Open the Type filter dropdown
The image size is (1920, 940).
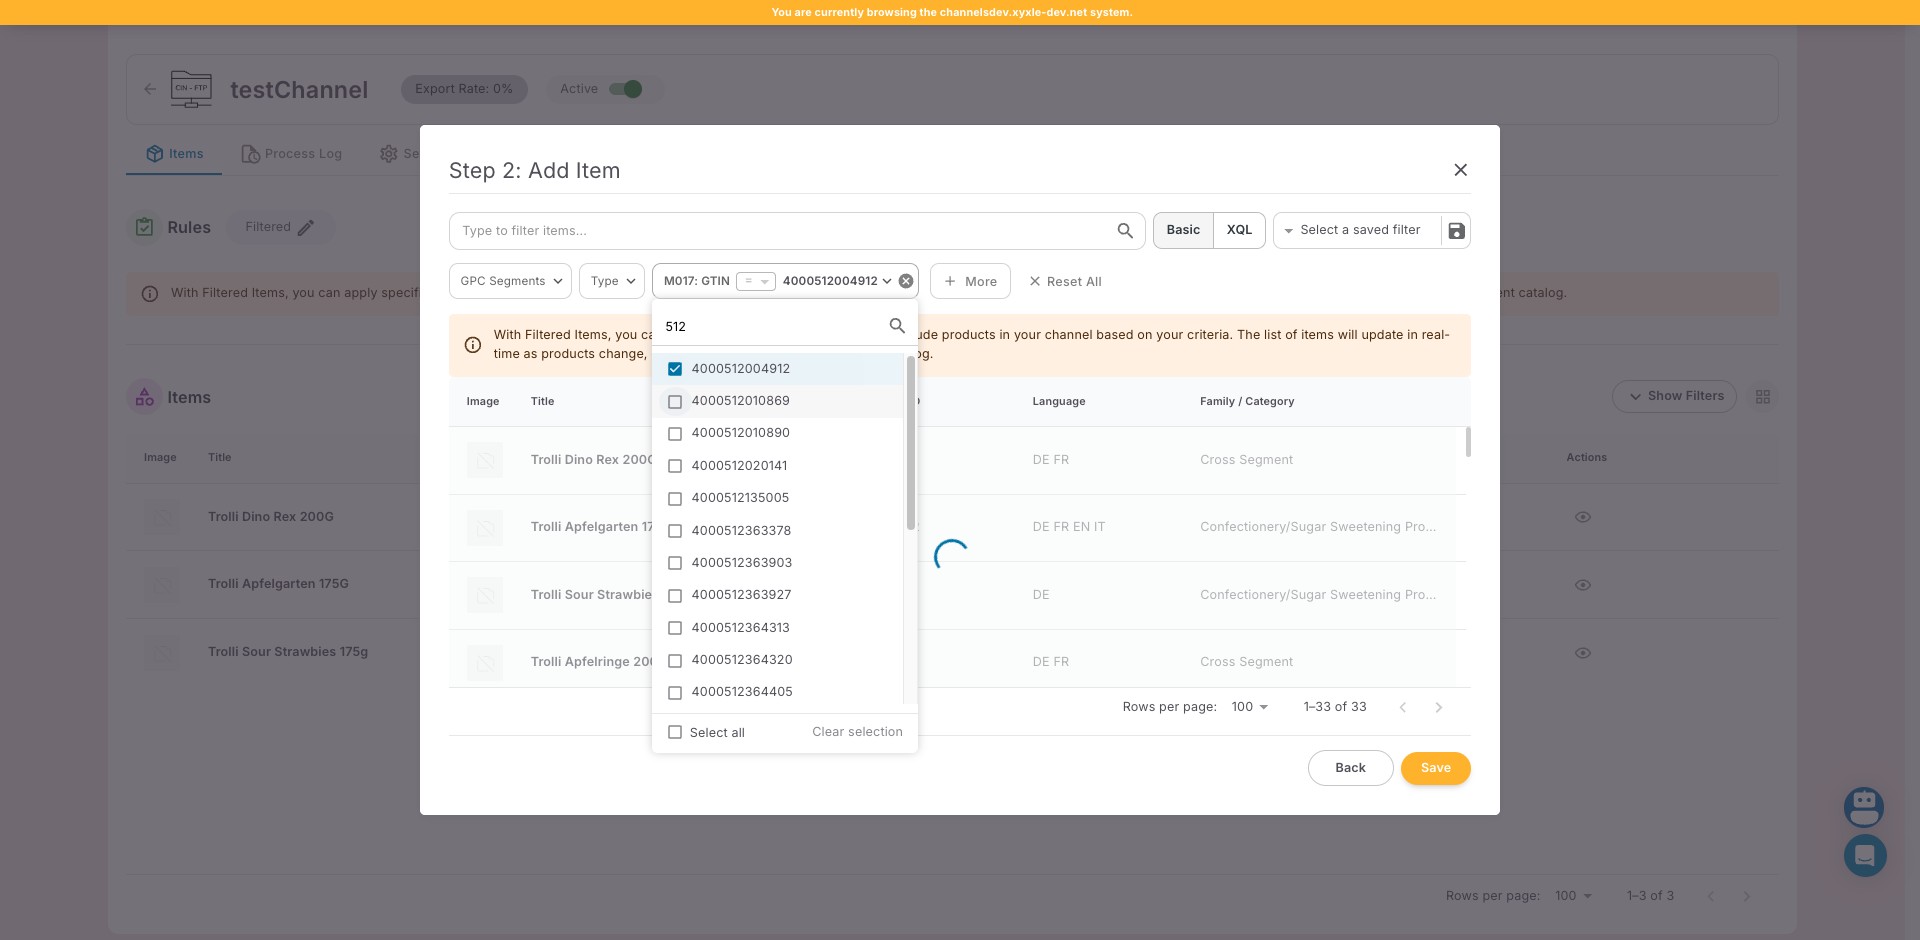coord(612,281)
